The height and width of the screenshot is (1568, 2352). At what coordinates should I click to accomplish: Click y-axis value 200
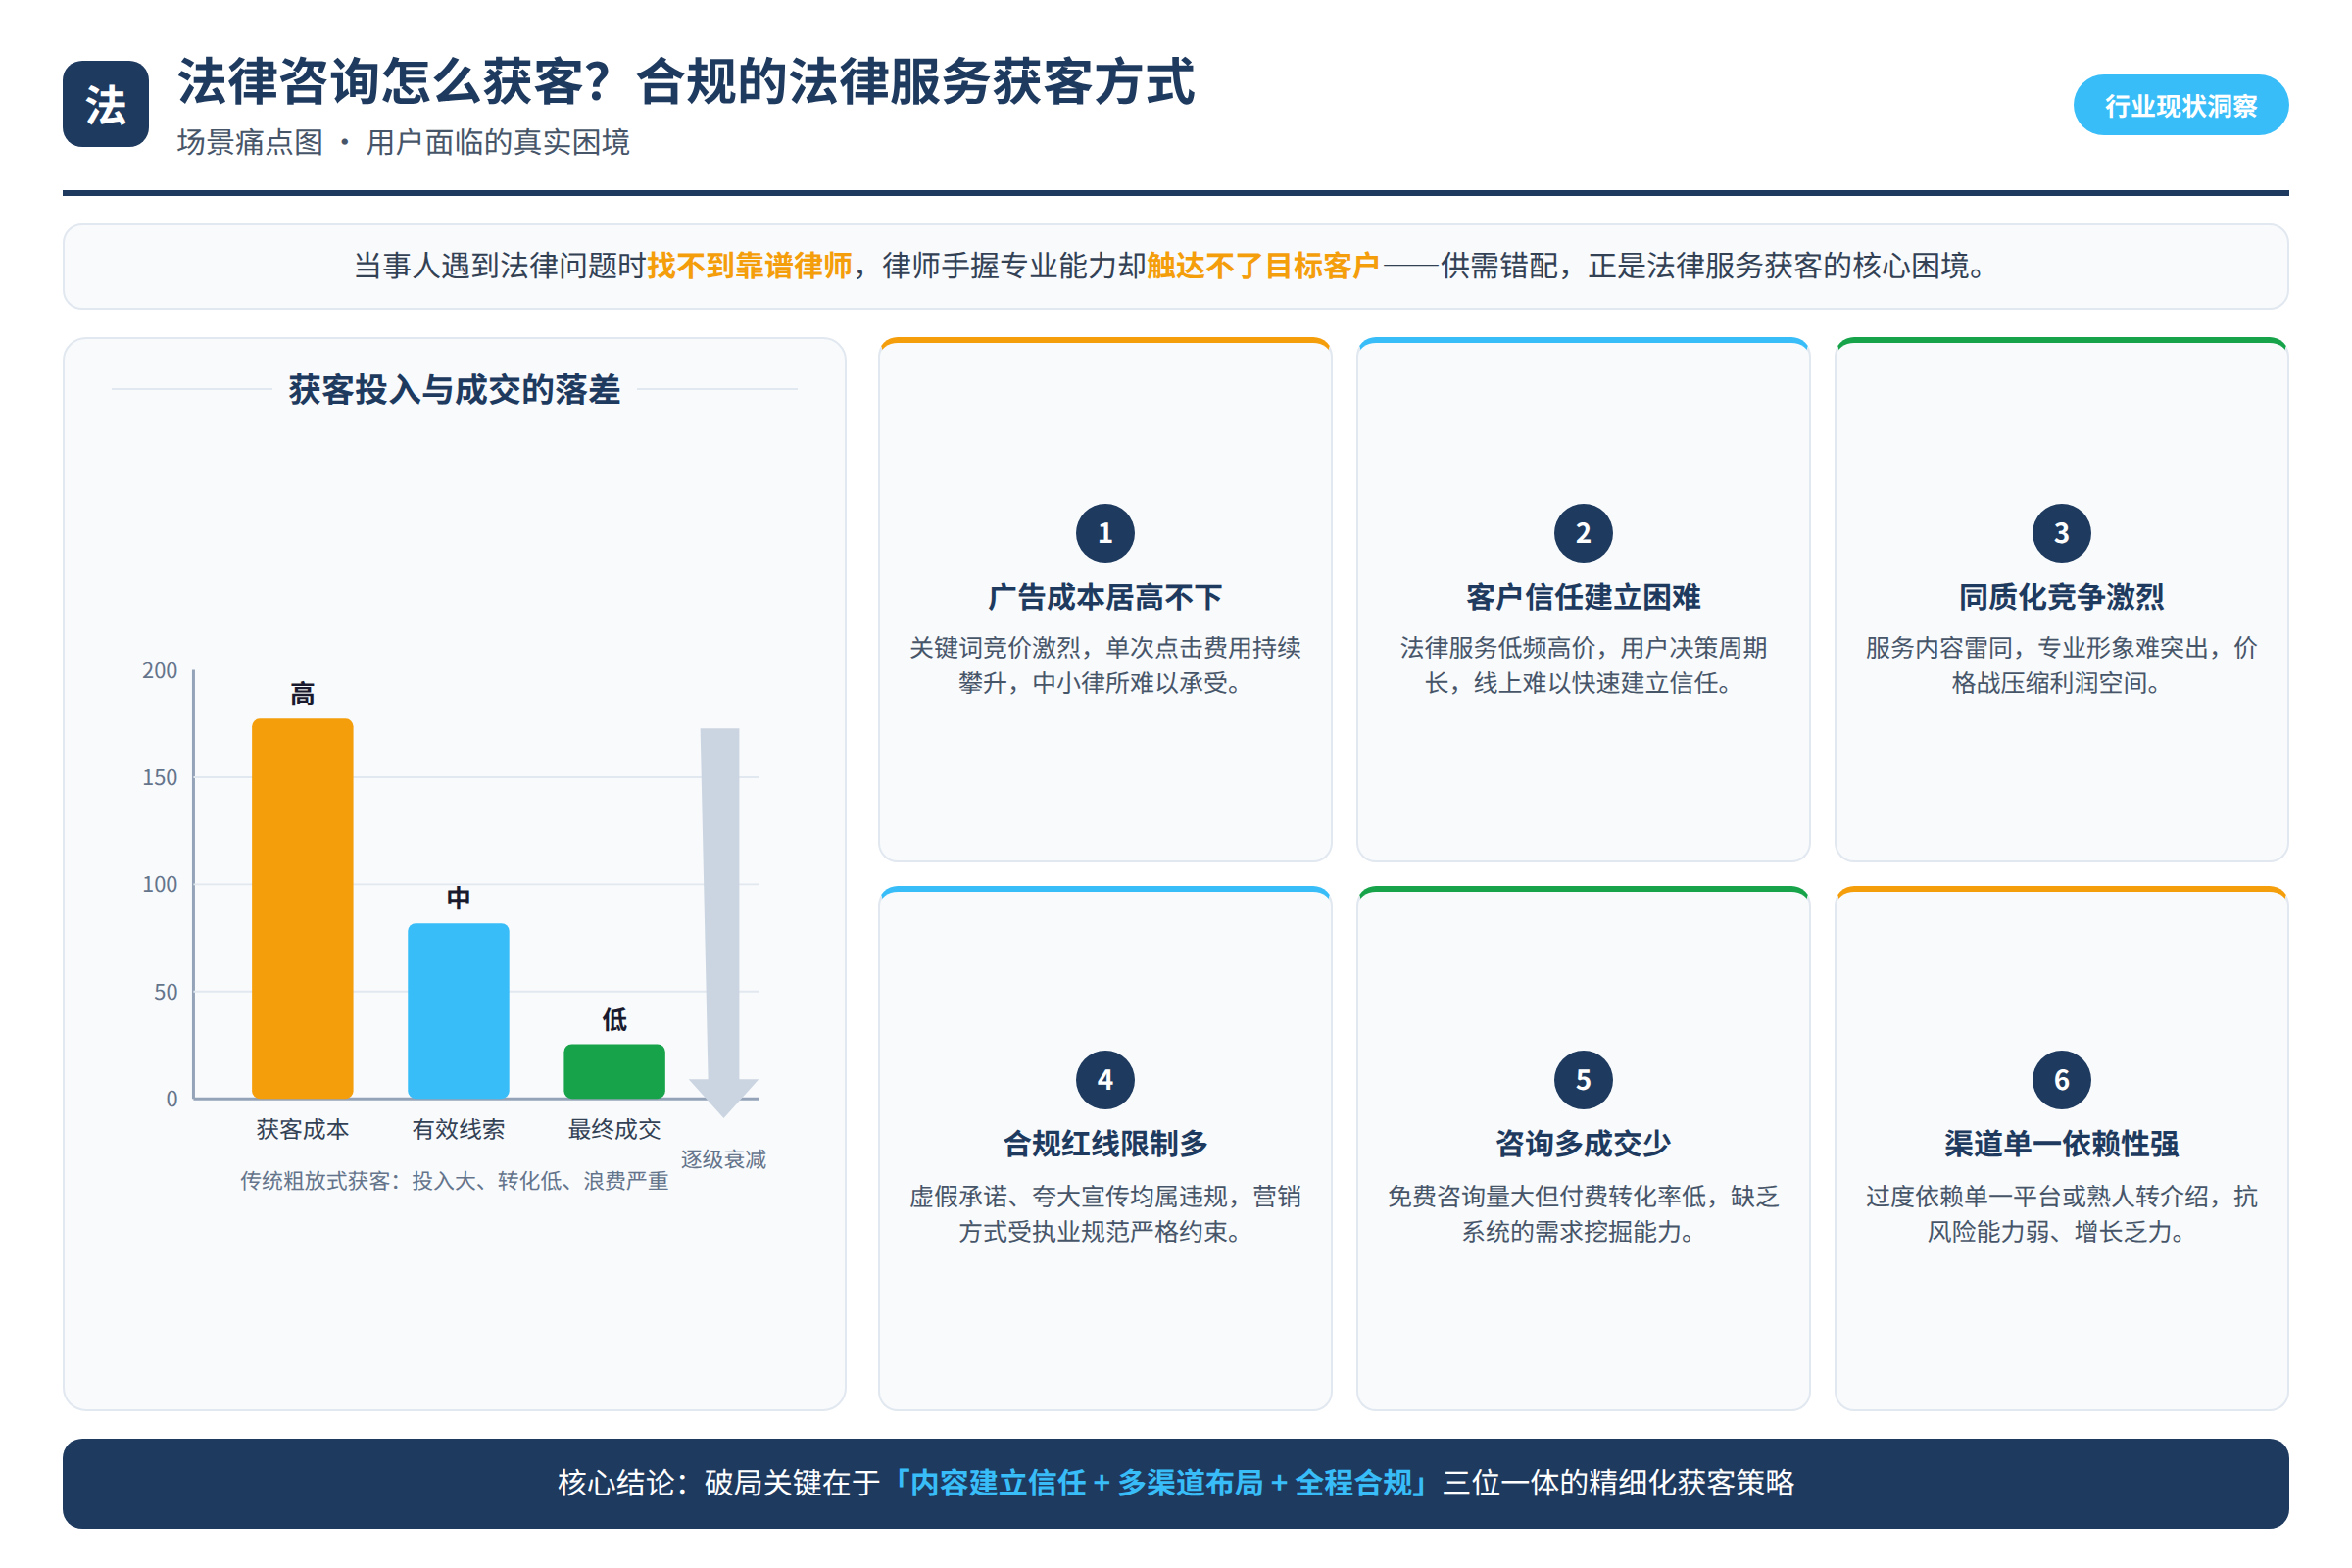click(160, 670)
